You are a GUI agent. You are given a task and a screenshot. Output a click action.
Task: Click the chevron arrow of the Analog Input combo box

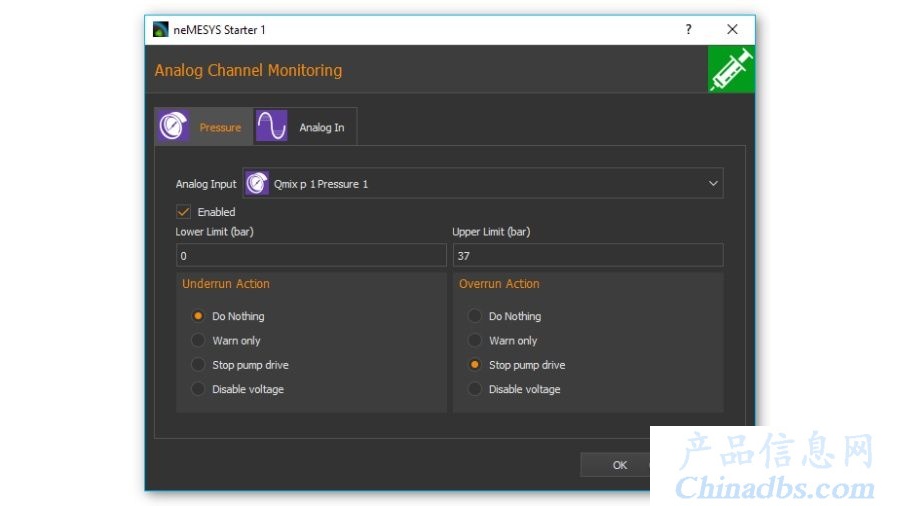(713, 184)
